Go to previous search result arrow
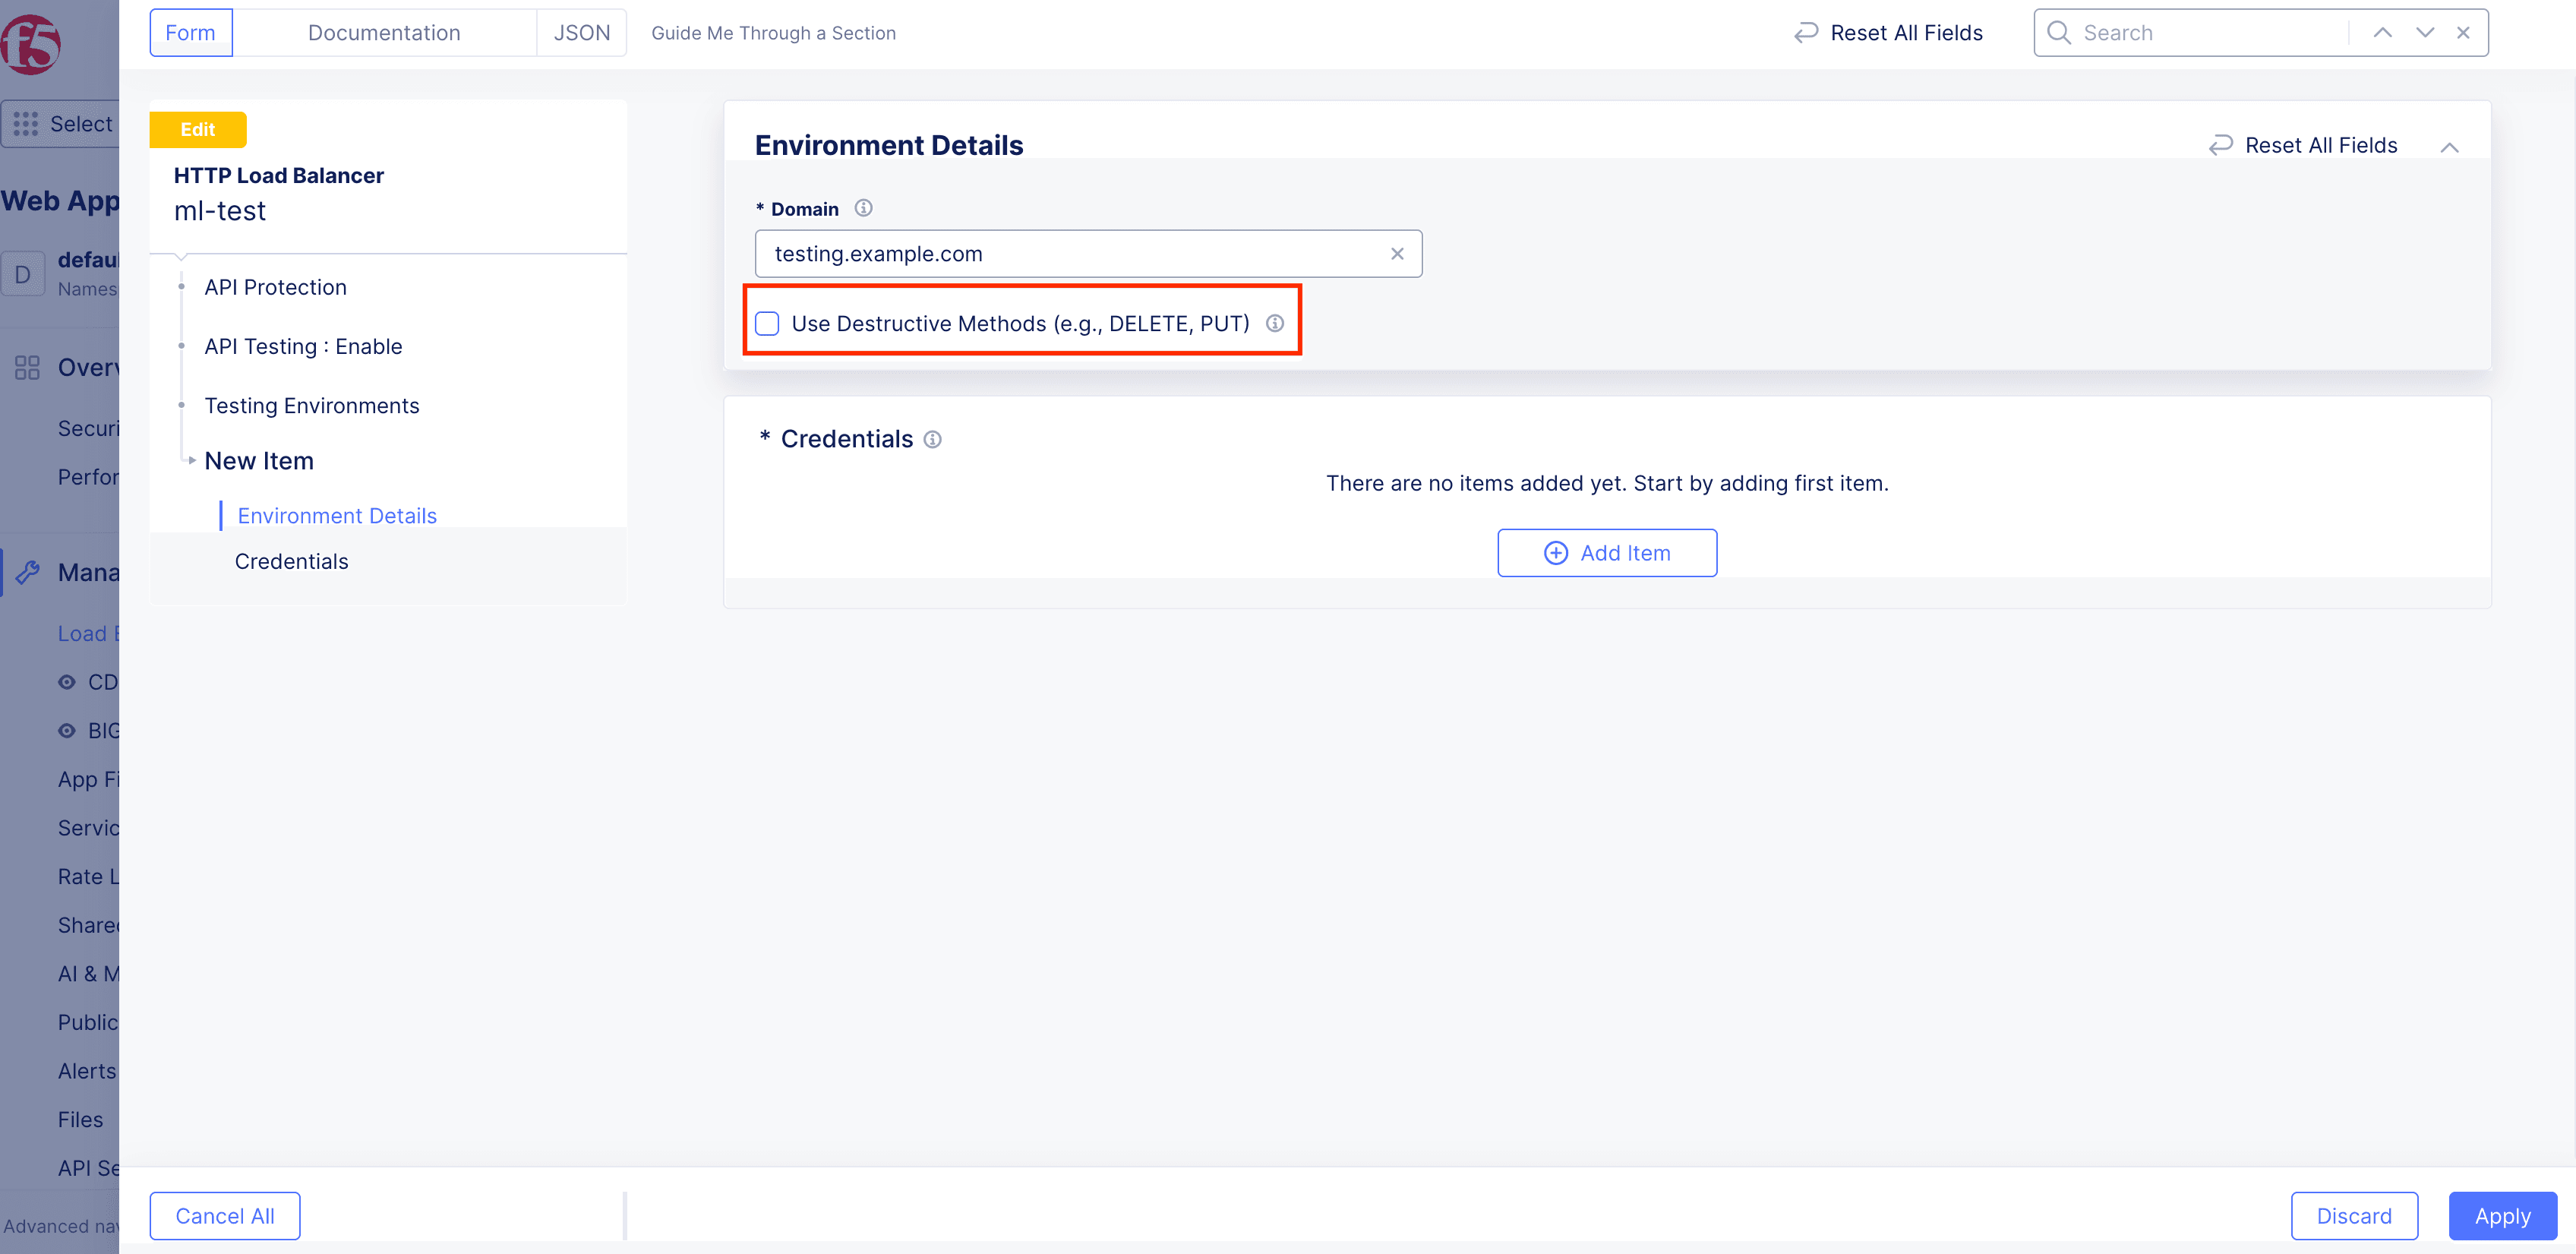 (x=2382, y=33)
